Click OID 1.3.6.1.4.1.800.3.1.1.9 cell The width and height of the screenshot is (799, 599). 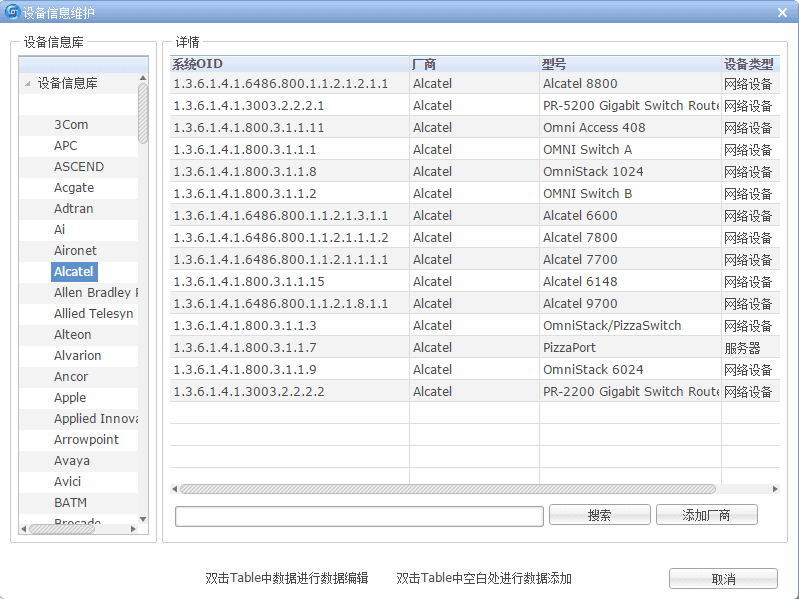coord(289,369)
